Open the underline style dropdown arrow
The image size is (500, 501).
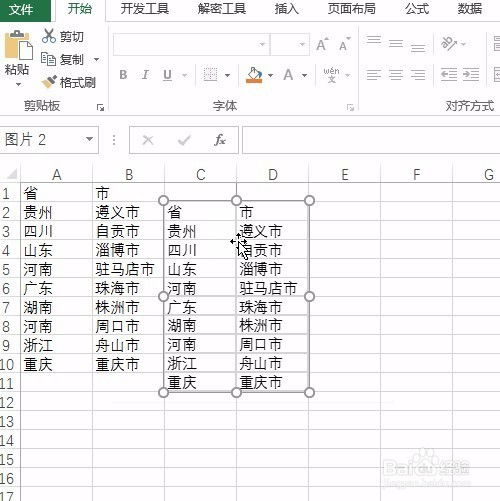[185, 75]
